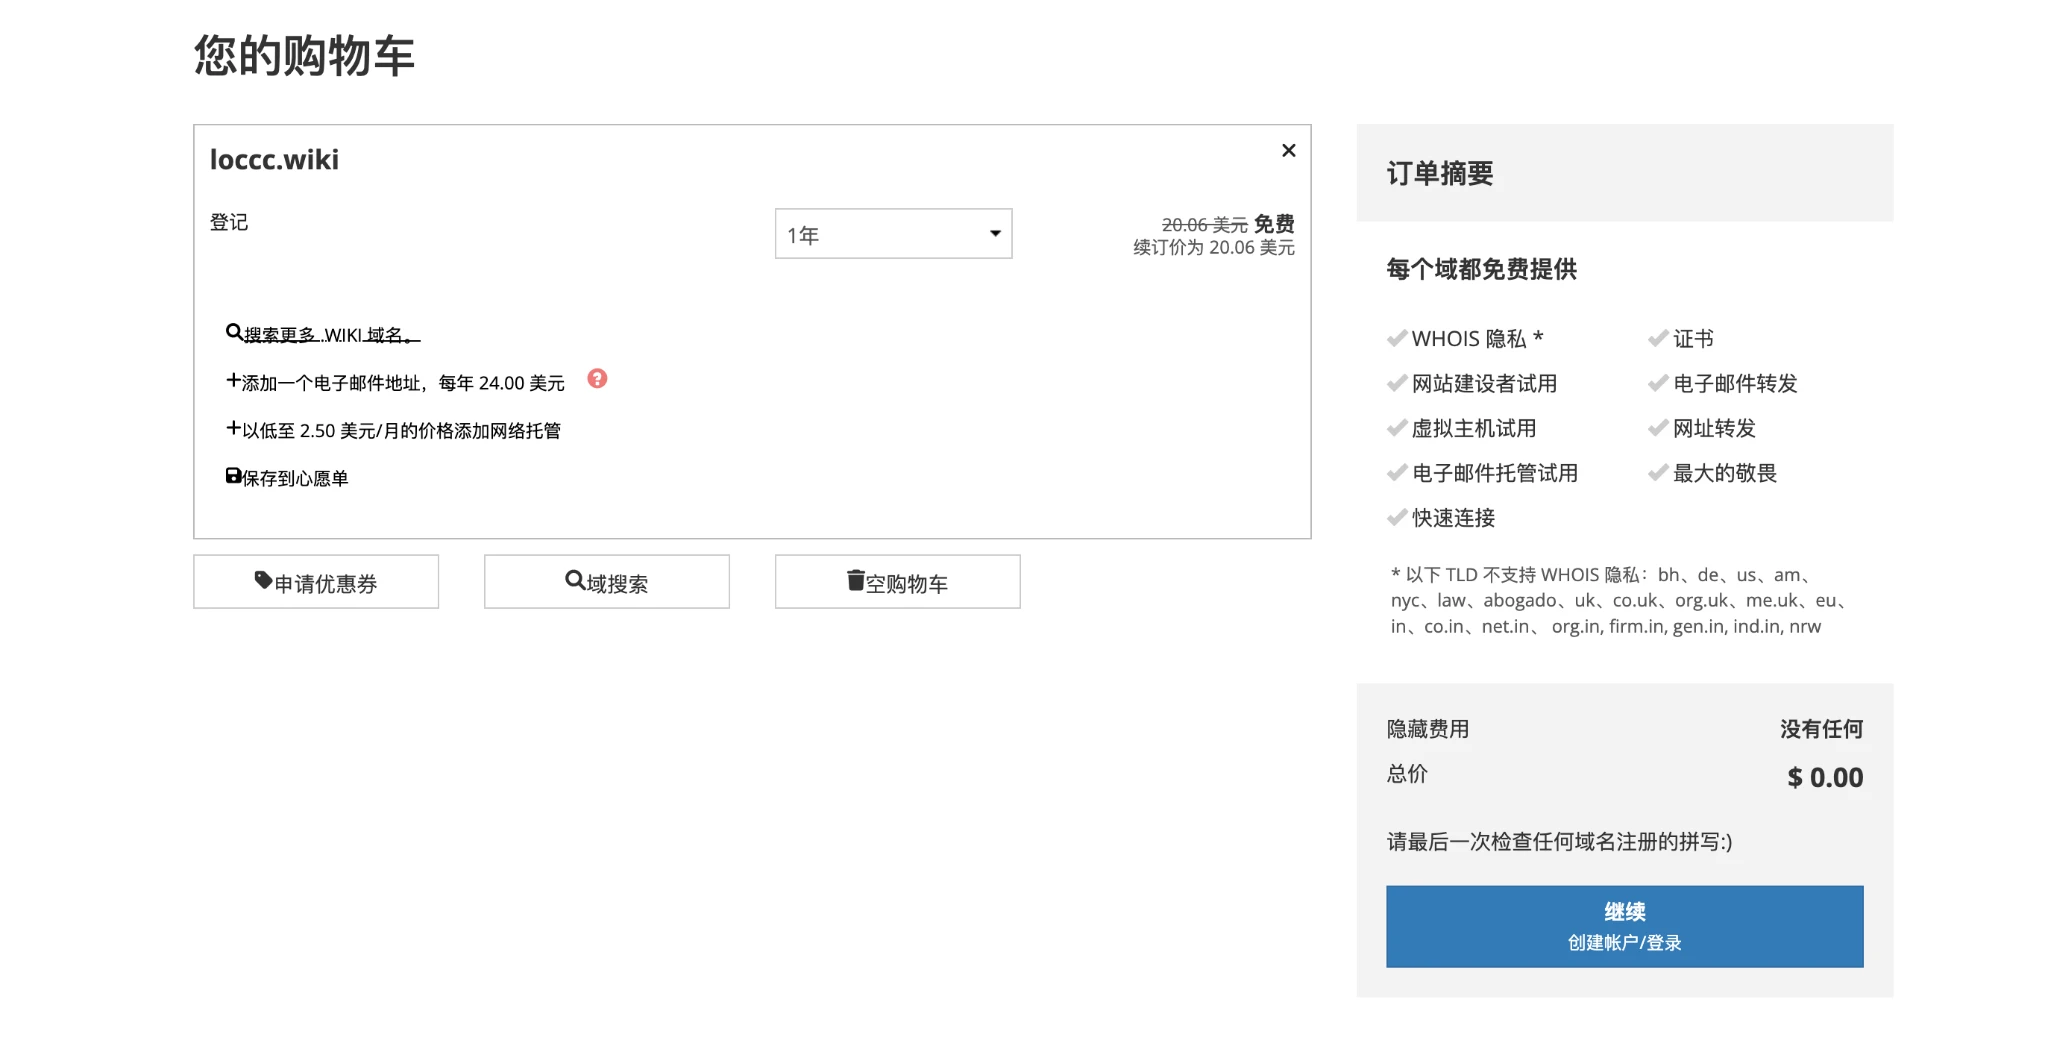Click 以低至 2.50 美元/月 hosting offer text
The height and width of the screenshot is (1043, 2048).
[x=401, y=431]
